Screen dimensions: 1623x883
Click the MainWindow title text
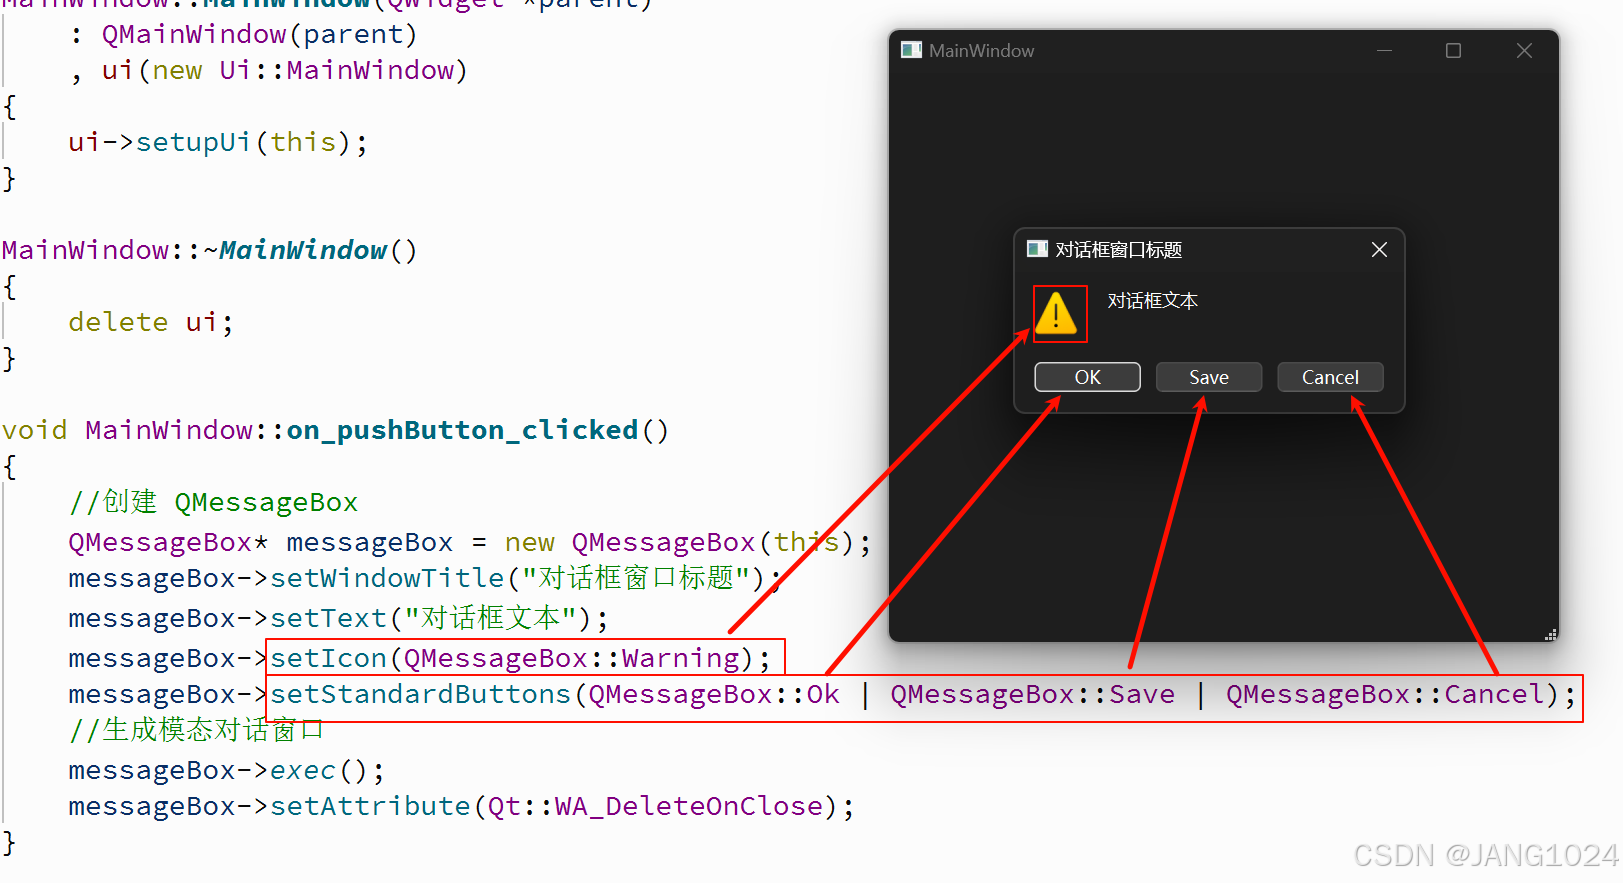(981, 51)
